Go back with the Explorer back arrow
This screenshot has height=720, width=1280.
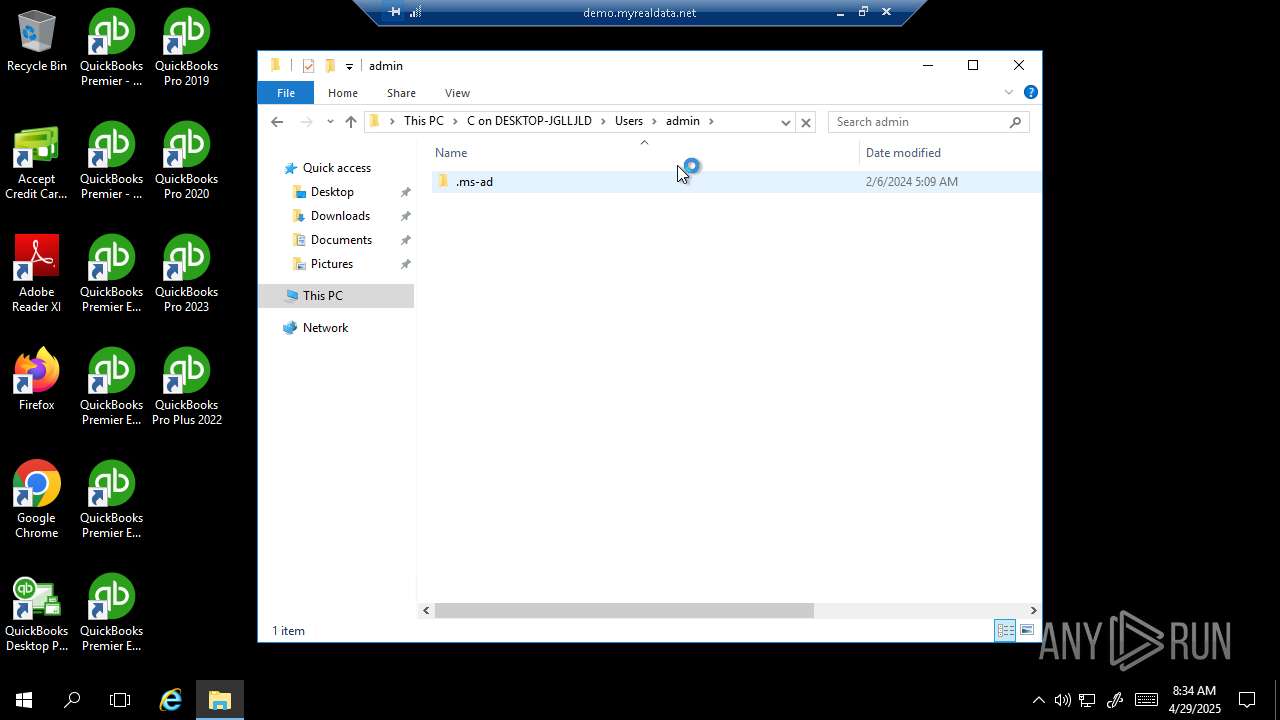[277, 122]
